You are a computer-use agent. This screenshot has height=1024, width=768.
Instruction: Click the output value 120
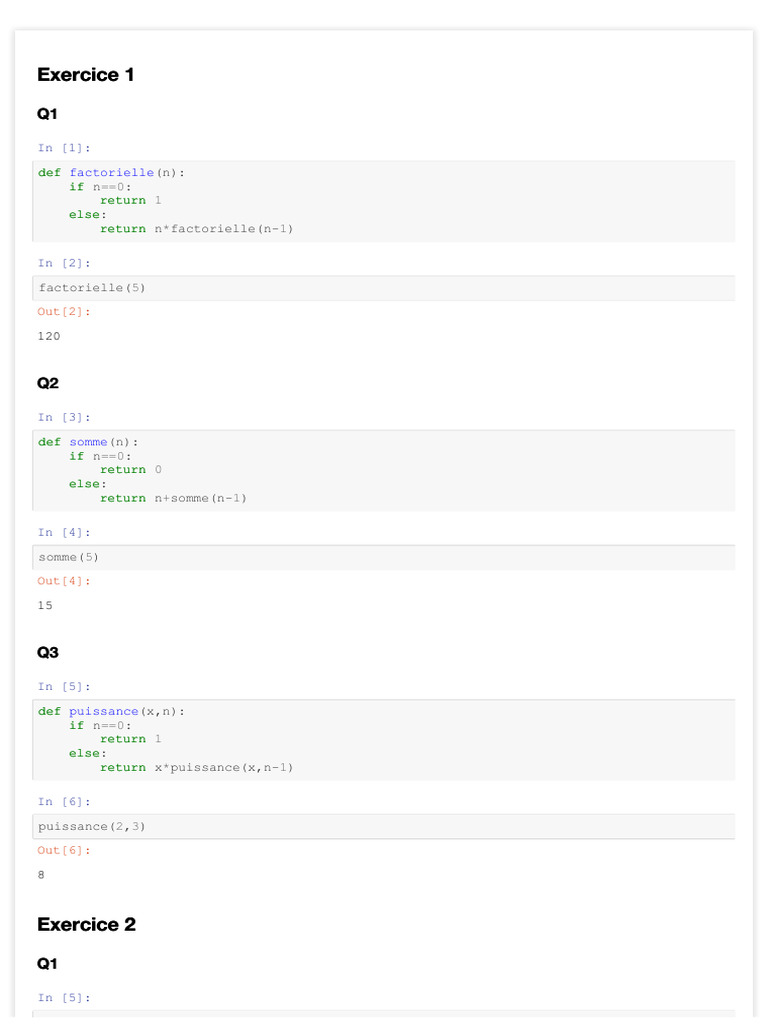pos(49,336)
